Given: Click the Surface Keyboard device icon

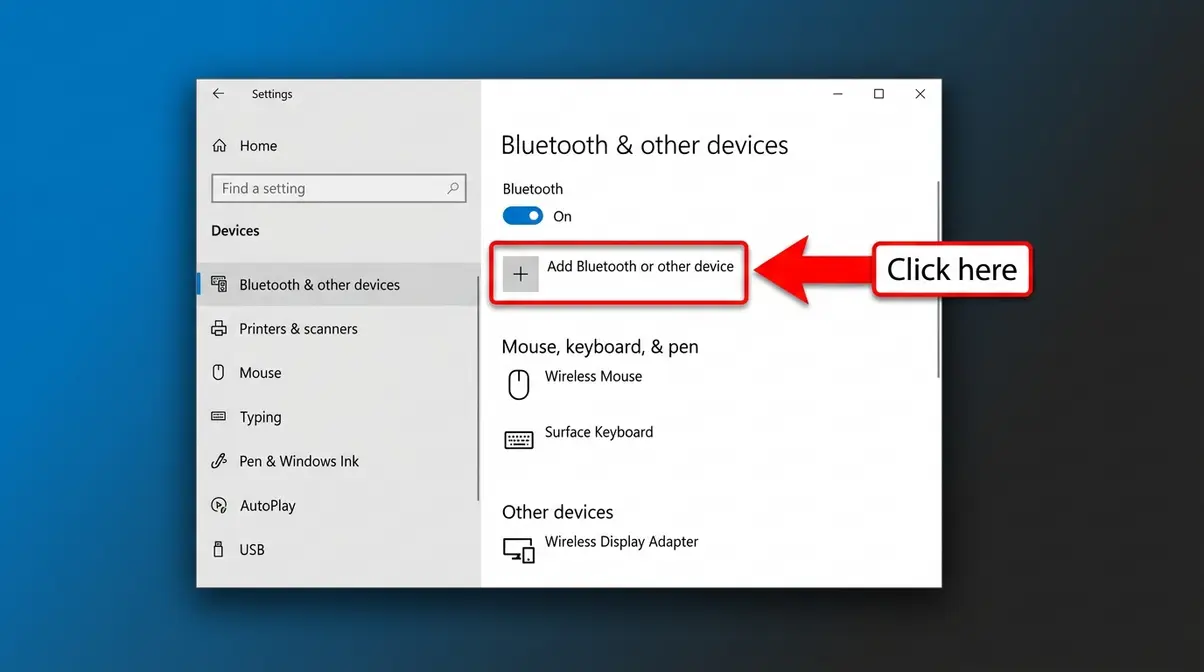Looking at the screenshot, I should point(519,440).
